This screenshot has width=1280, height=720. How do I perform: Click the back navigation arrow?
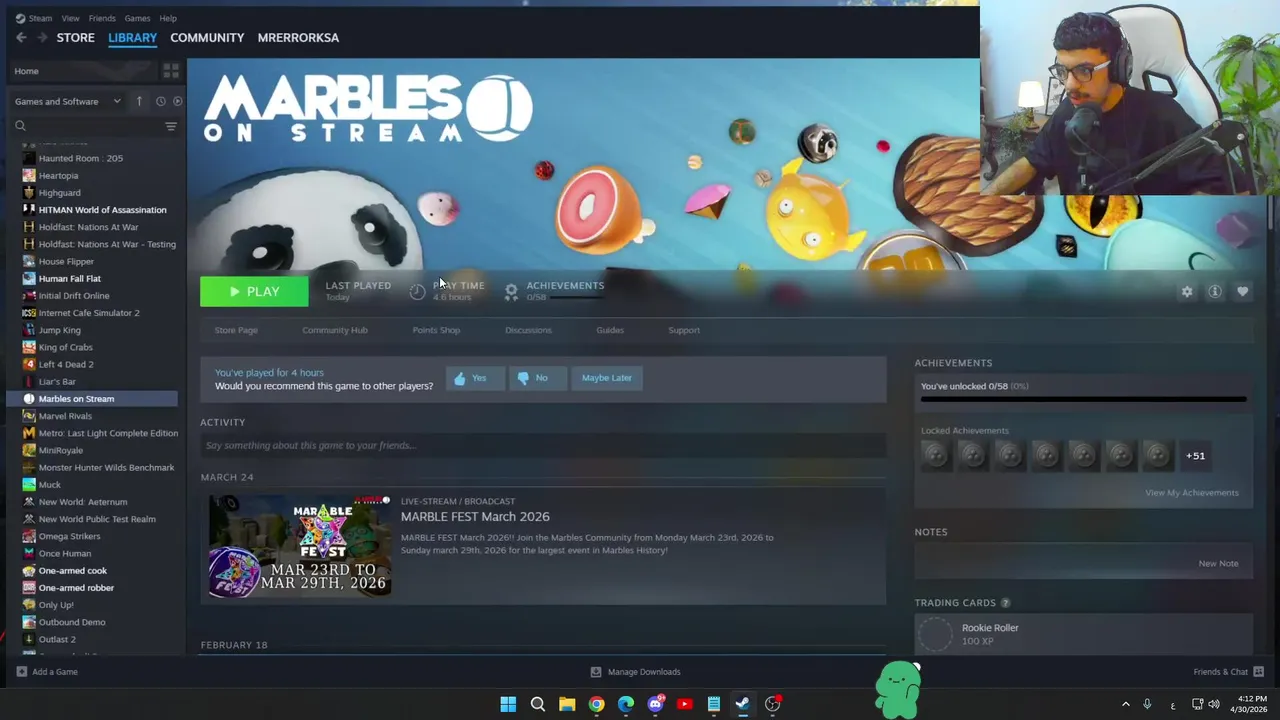pyautogui.click(x=21, y=37)
